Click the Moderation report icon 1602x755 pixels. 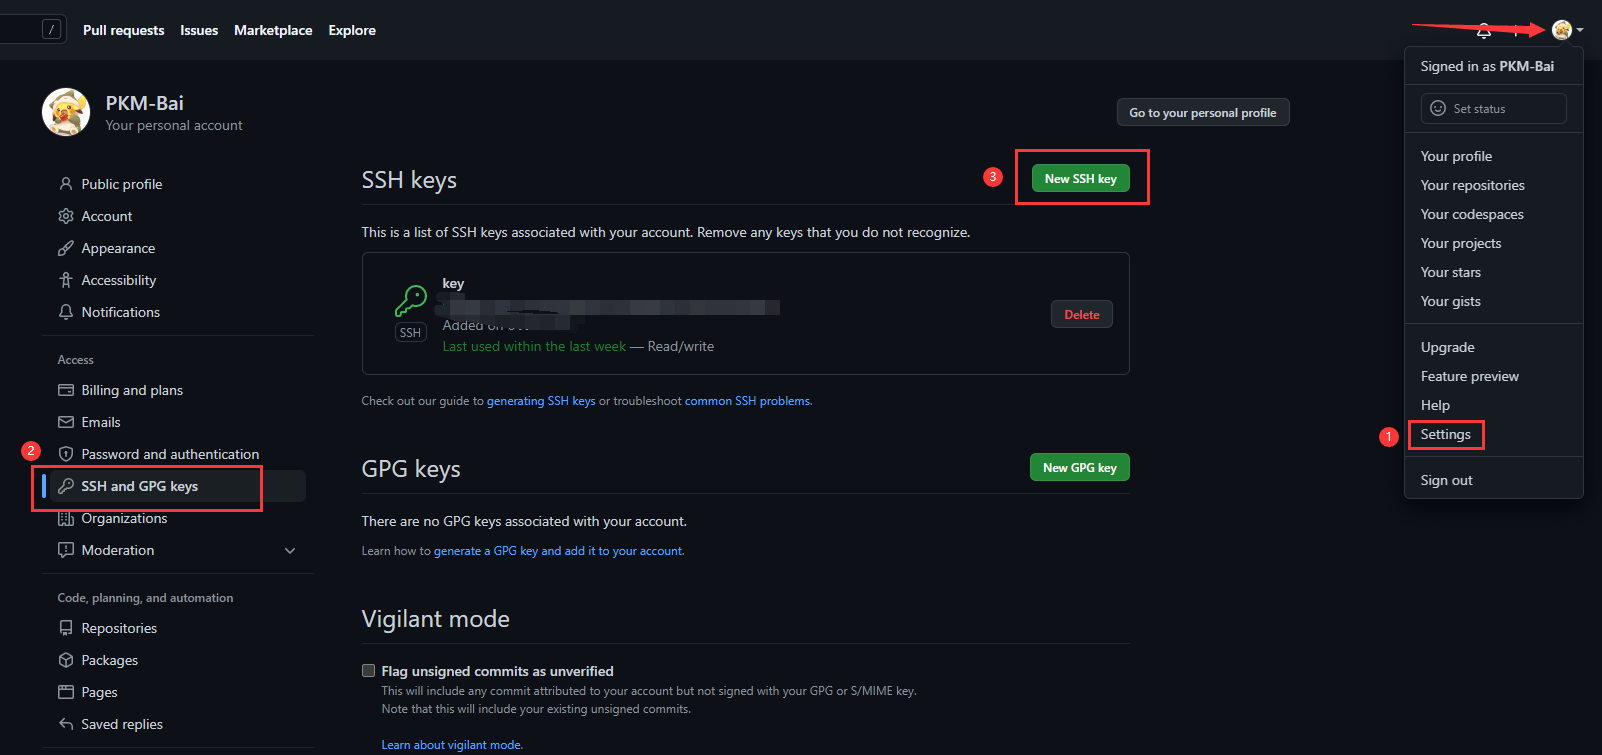pos(66,550)
